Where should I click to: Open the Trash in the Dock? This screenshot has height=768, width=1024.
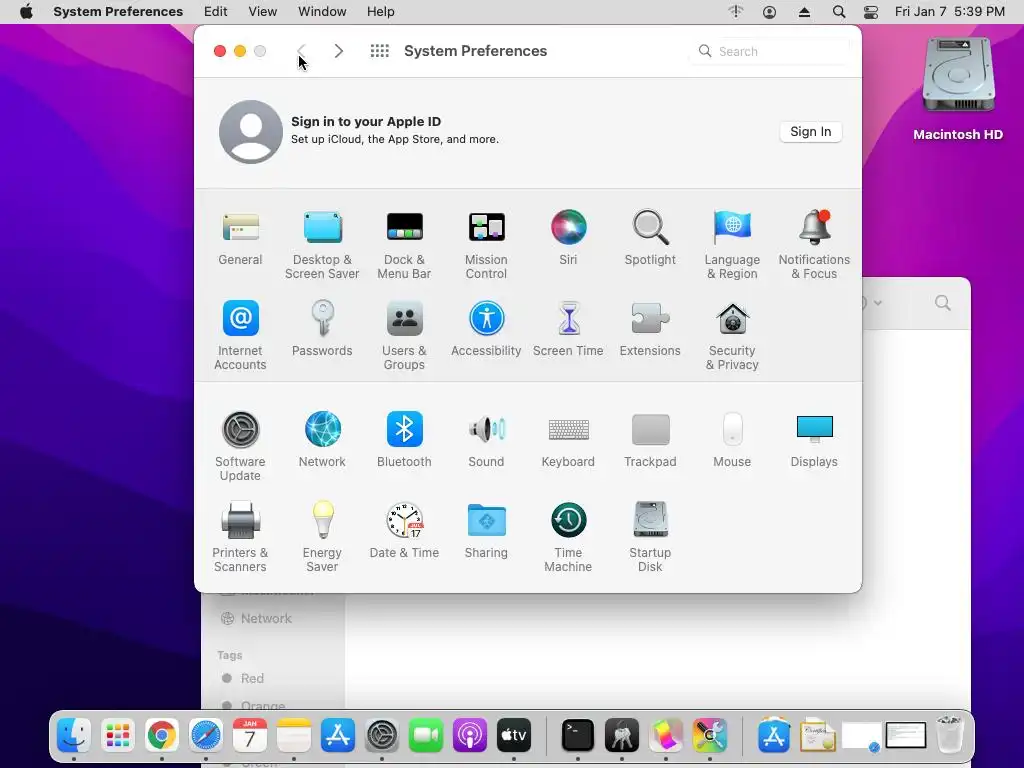[x=950, y=735]
